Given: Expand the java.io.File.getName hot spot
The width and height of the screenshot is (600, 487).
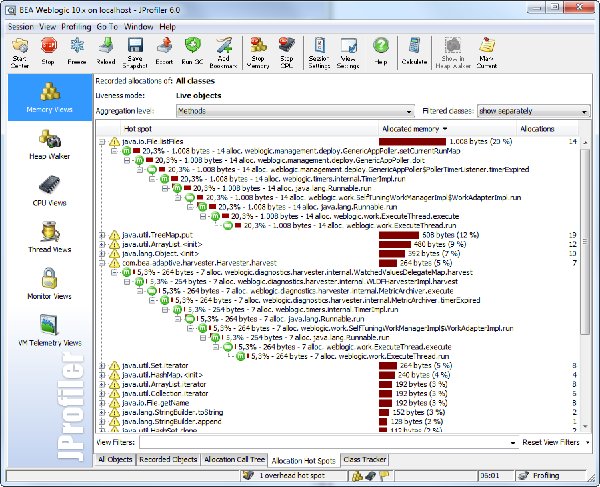Looking at the screenshot, I should tap(102, 403).
